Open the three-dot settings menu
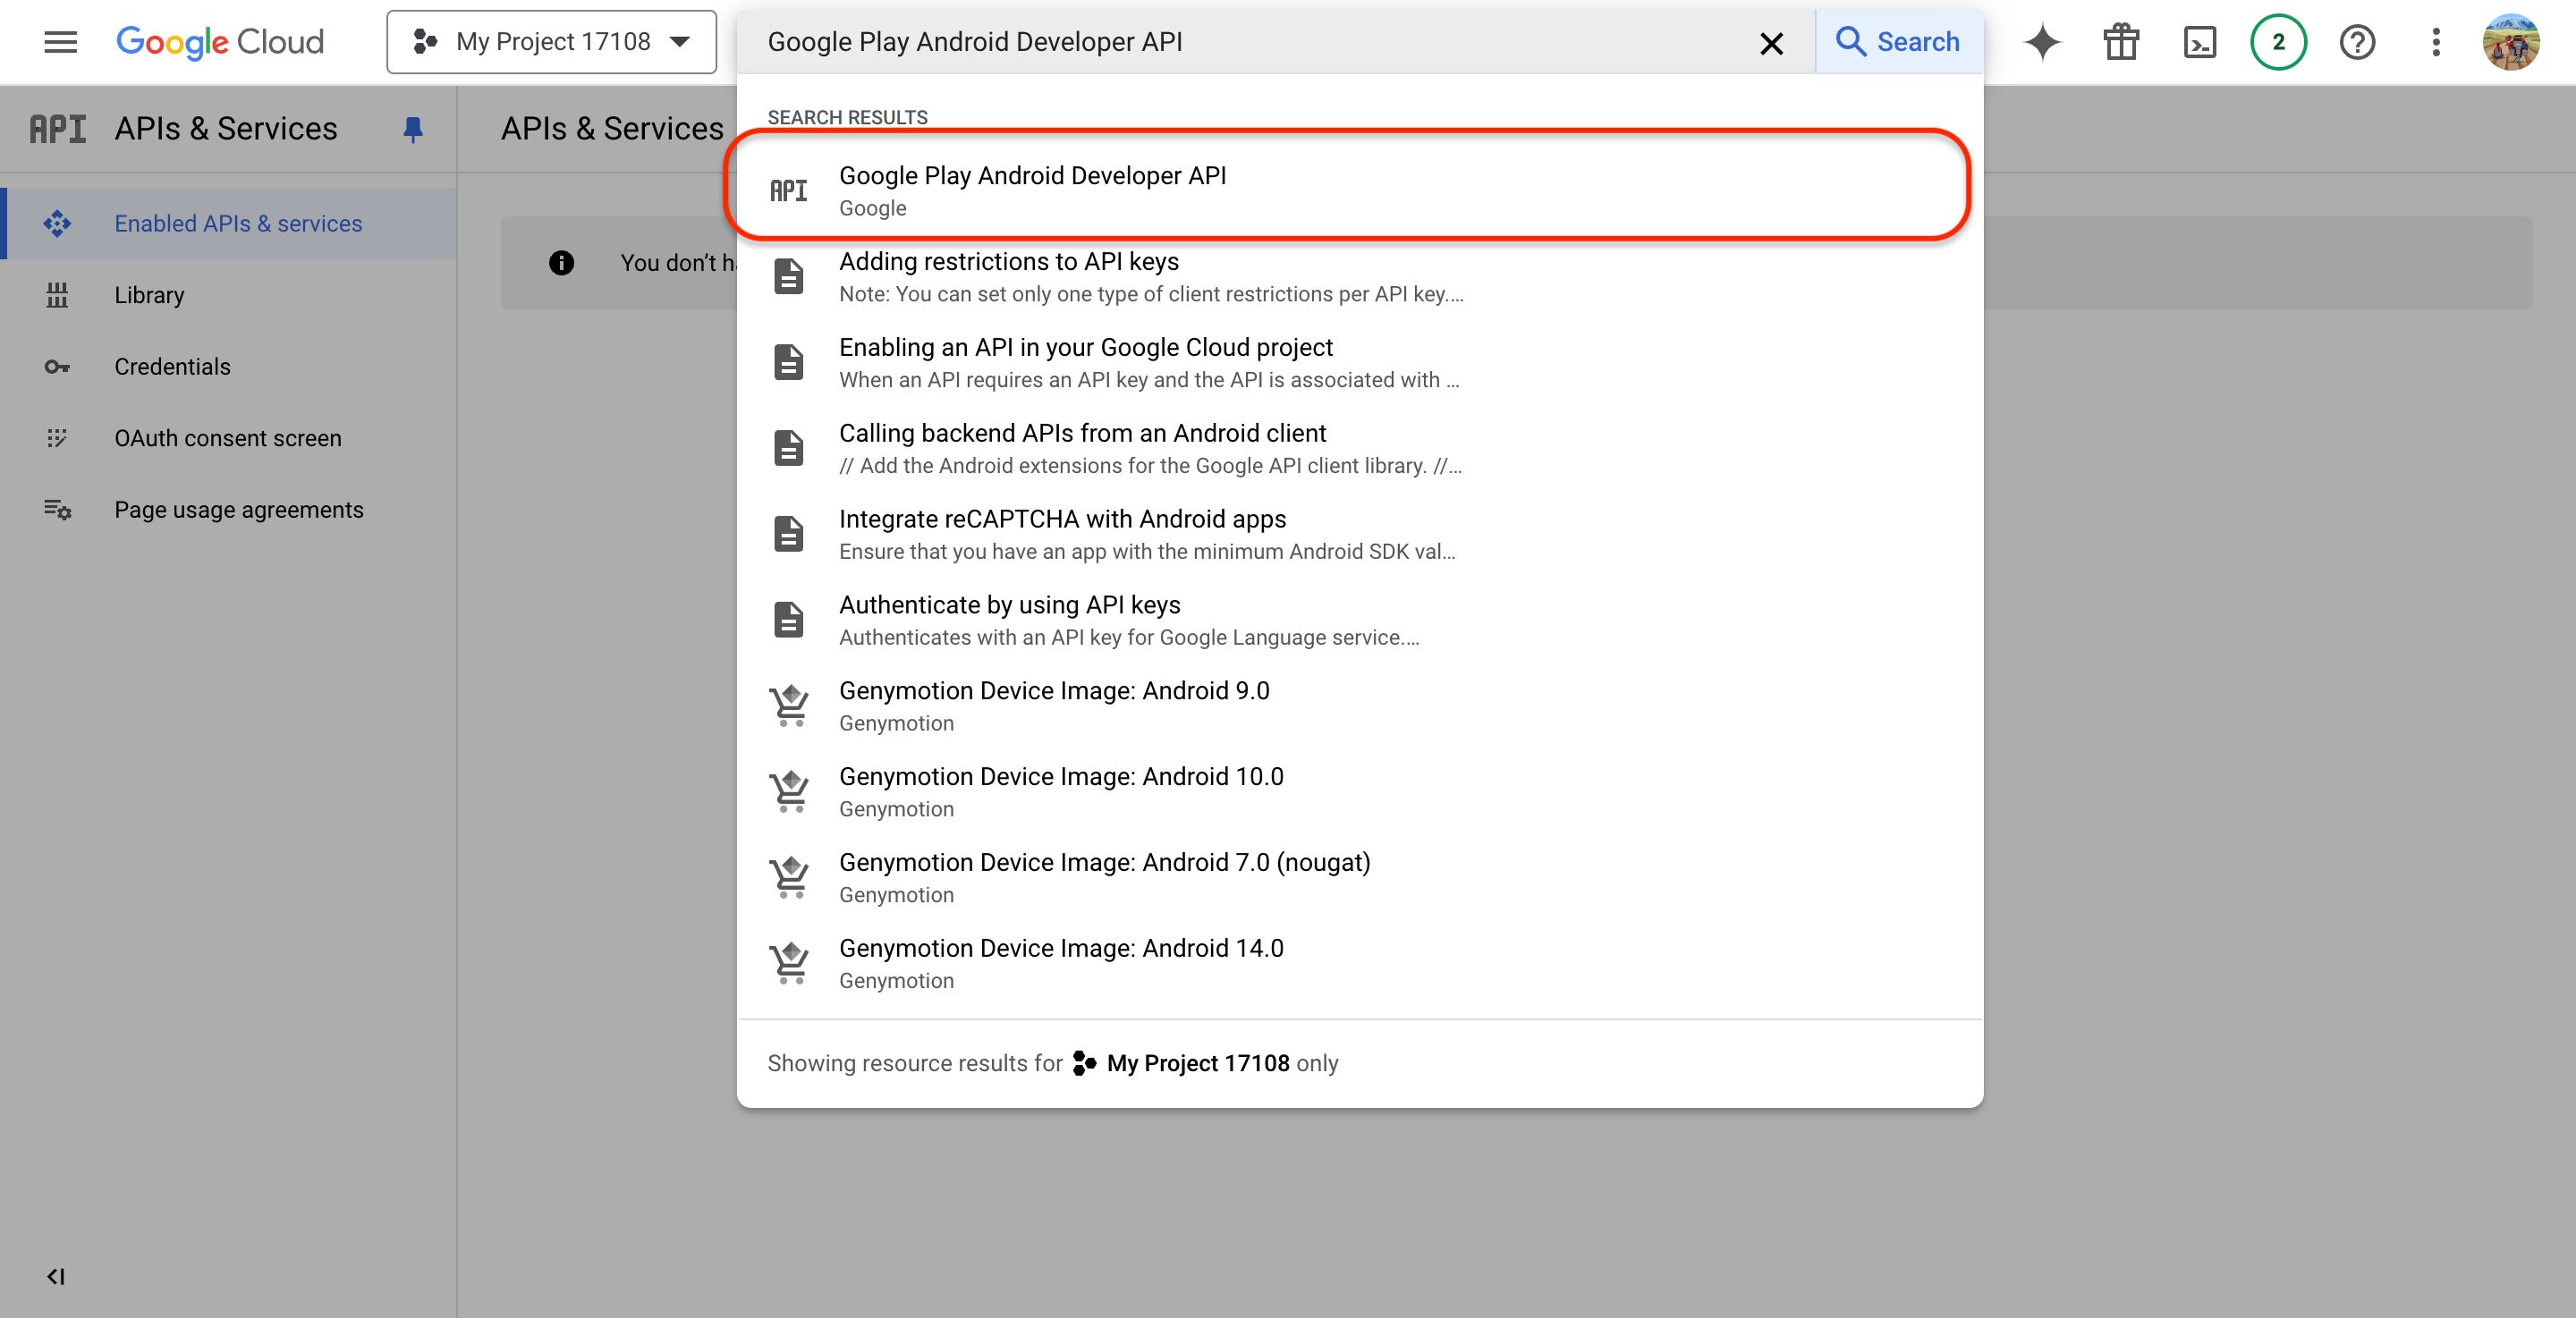 click(x=2436, y=42)
